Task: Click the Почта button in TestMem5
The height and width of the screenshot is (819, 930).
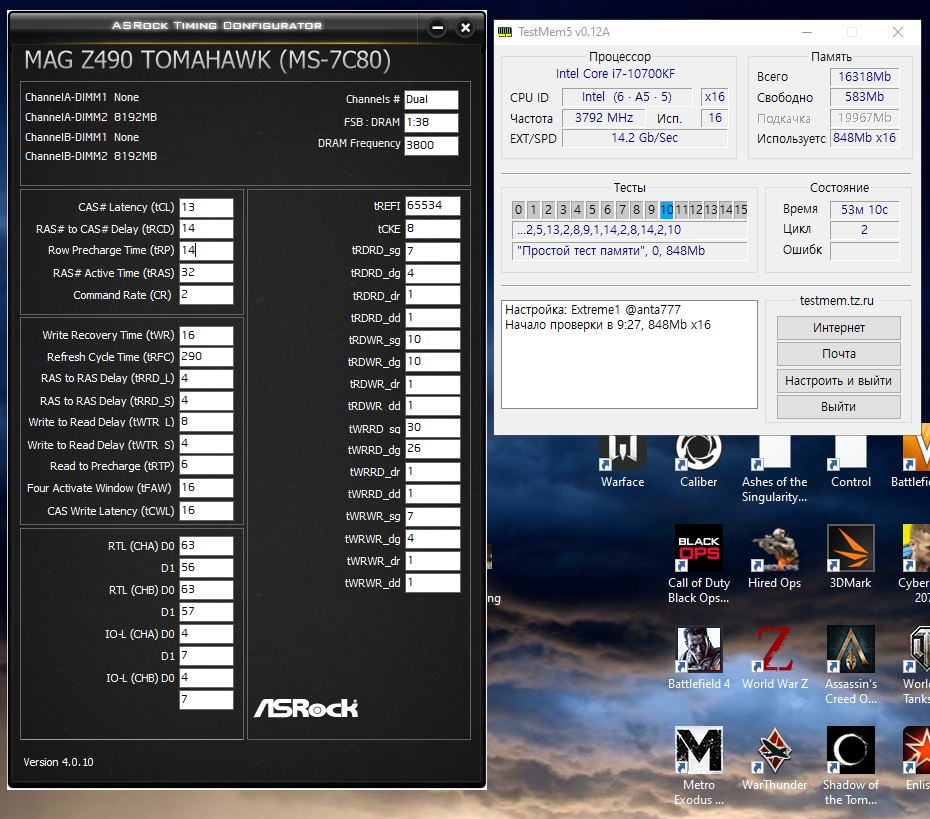Action: pyautogui.click(x=839, y=353)
